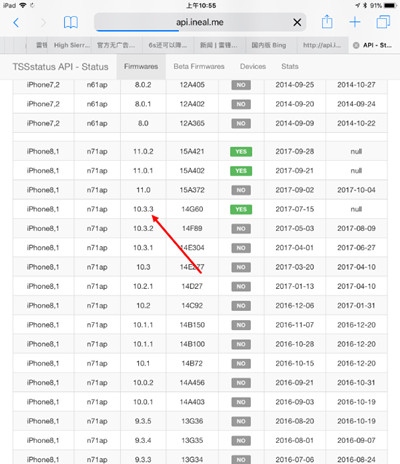Show all tabs overview icon

tap(383, 22)
